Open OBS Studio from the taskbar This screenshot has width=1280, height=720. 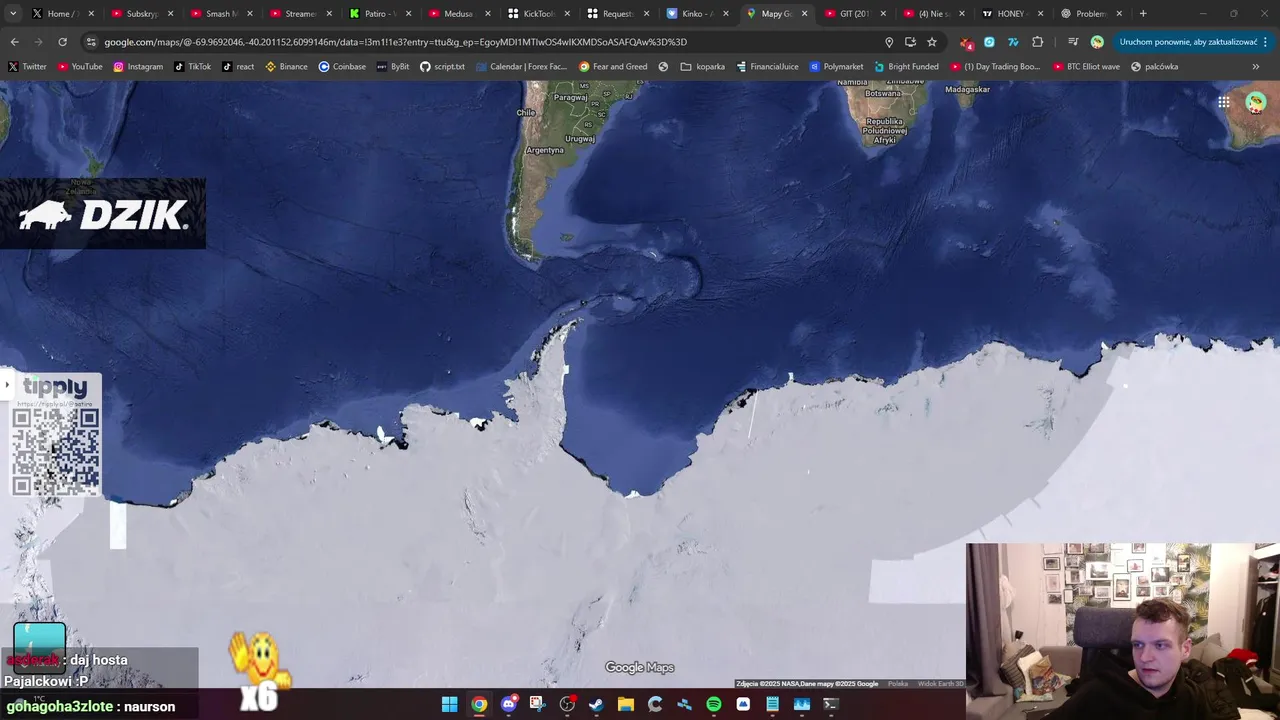click(x=567, y=704)
